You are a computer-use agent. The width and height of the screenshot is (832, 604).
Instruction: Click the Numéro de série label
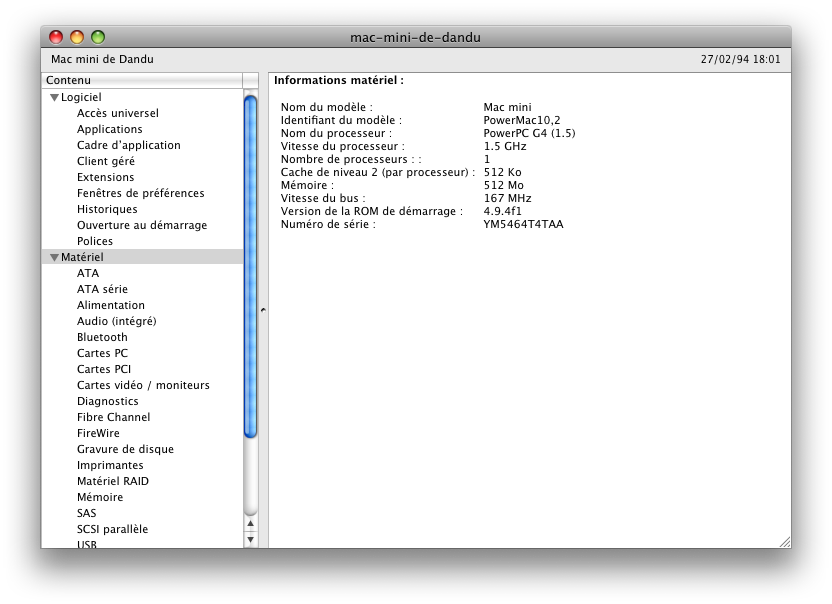tap(328, 224)
